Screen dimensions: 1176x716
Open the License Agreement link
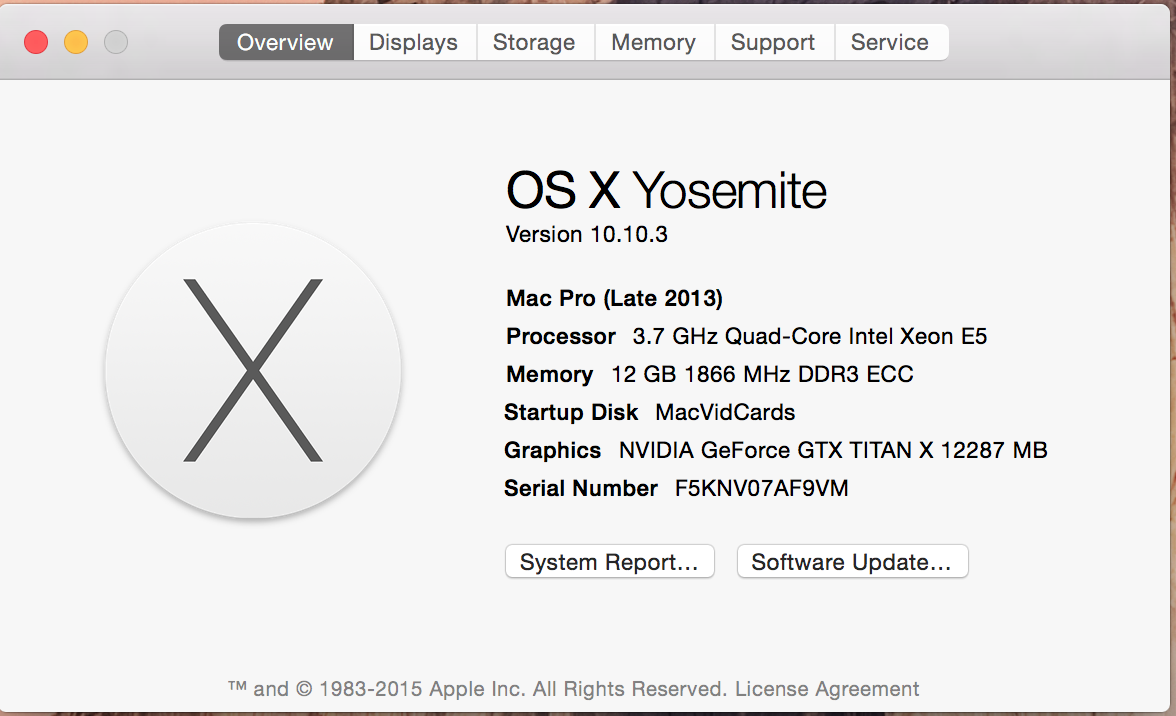coord(827,689)
